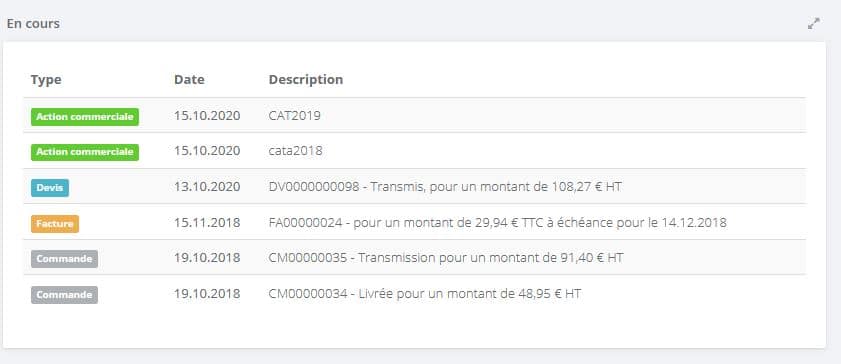This screenshot has height=364, width=841.
Task: Select the Date column header
Action: [189, 79]
